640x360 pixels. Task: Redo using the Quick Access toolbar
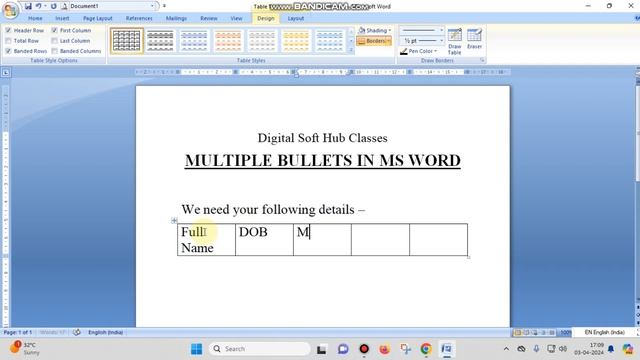click(53, 6)
